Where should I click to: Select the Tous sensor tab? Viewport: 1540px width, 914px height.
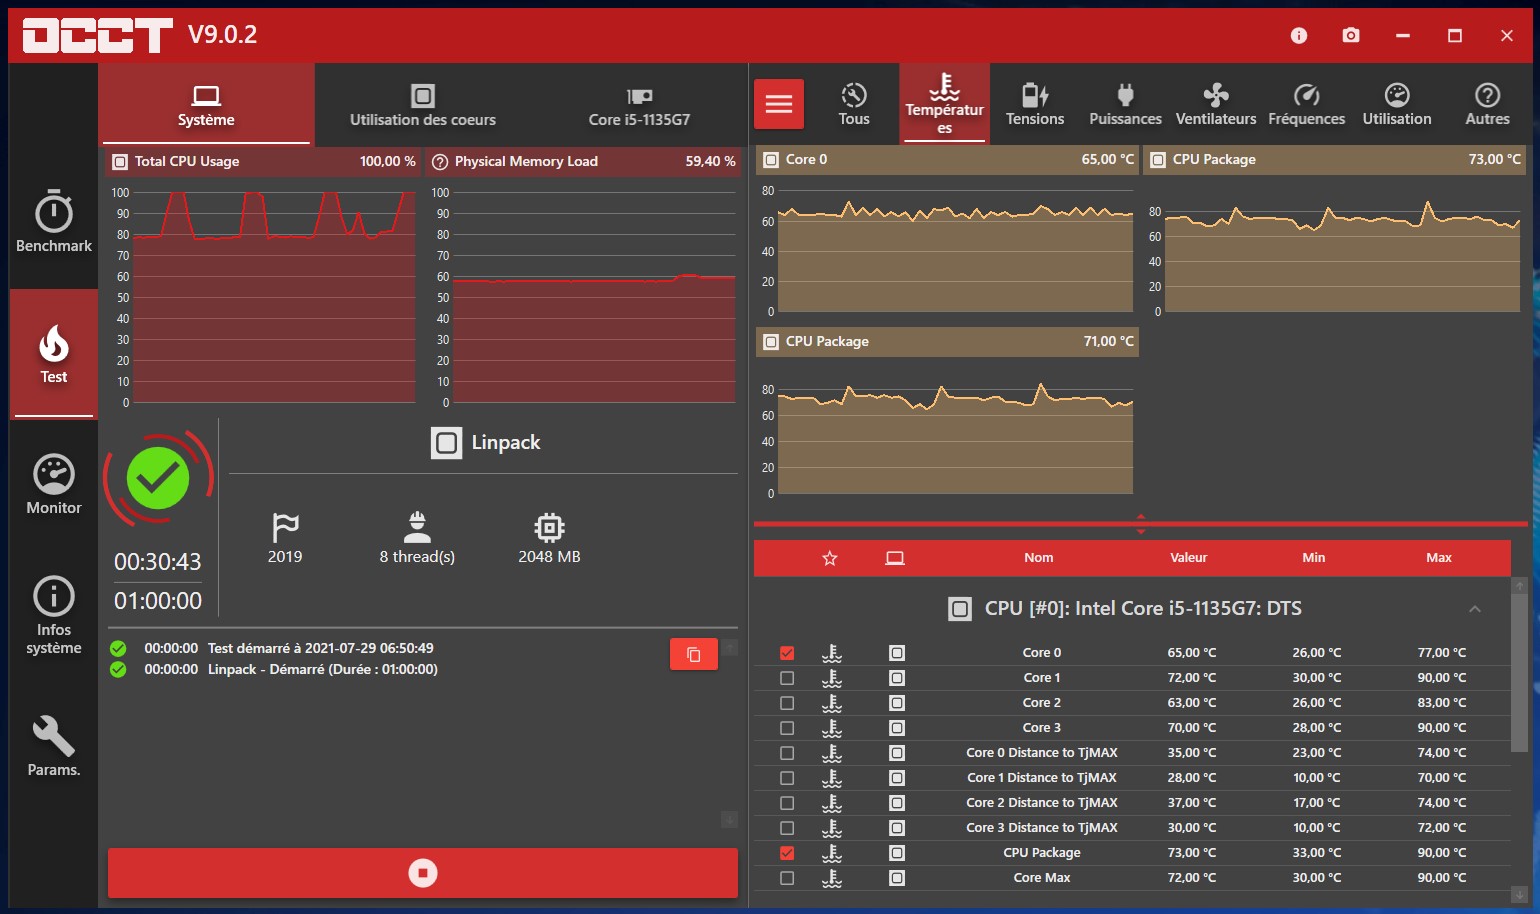(x=854, y=104)
